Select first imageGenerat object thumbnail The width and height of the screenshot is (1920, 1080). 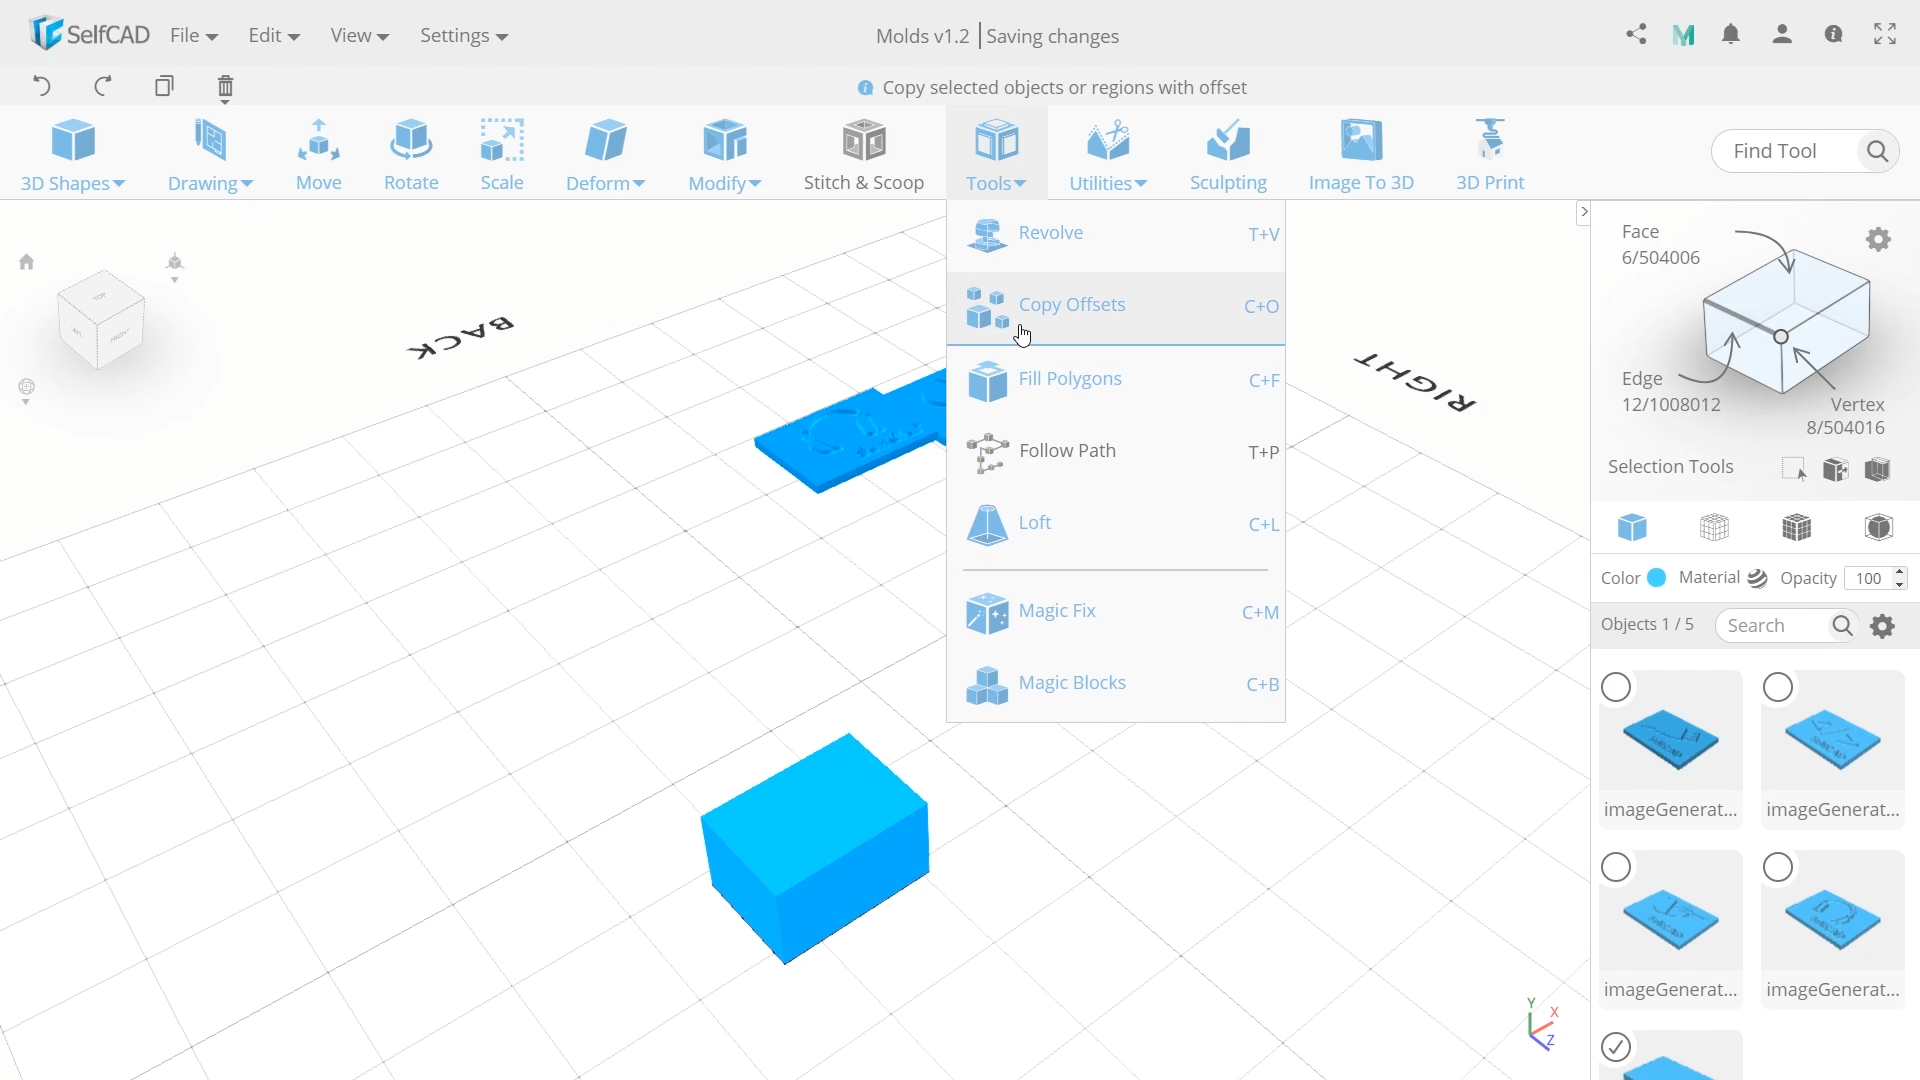click(1671, 740)
